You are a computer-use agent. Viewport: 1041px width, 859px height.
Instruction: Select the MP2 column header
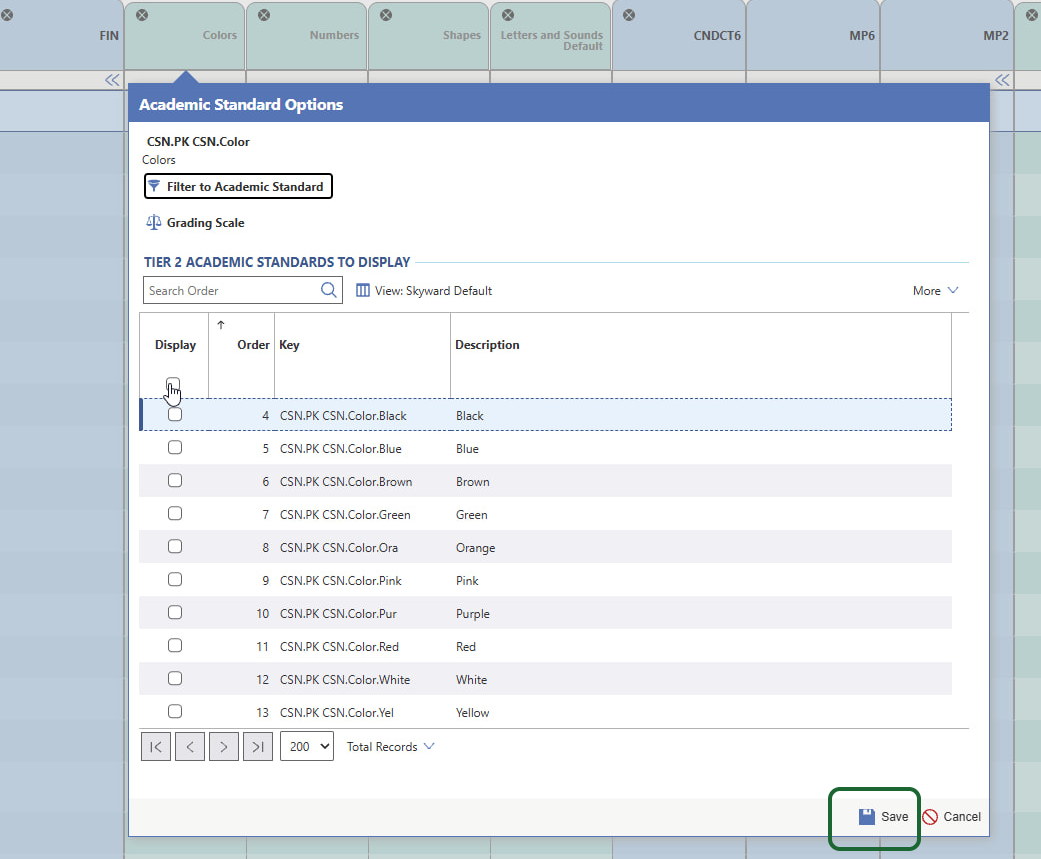(947, 35)
